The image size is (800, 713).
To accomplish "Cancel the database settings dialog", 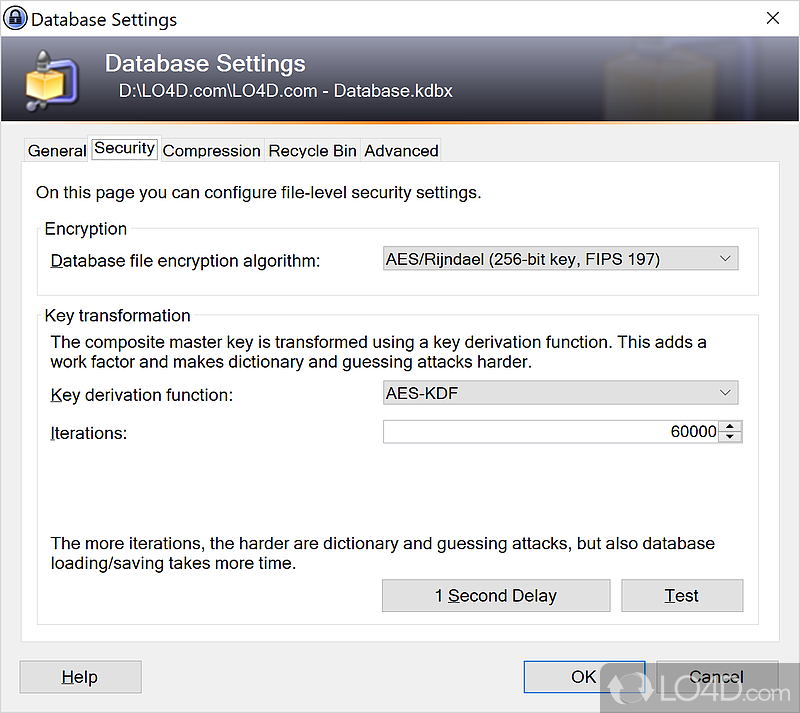I will [717, 677].
